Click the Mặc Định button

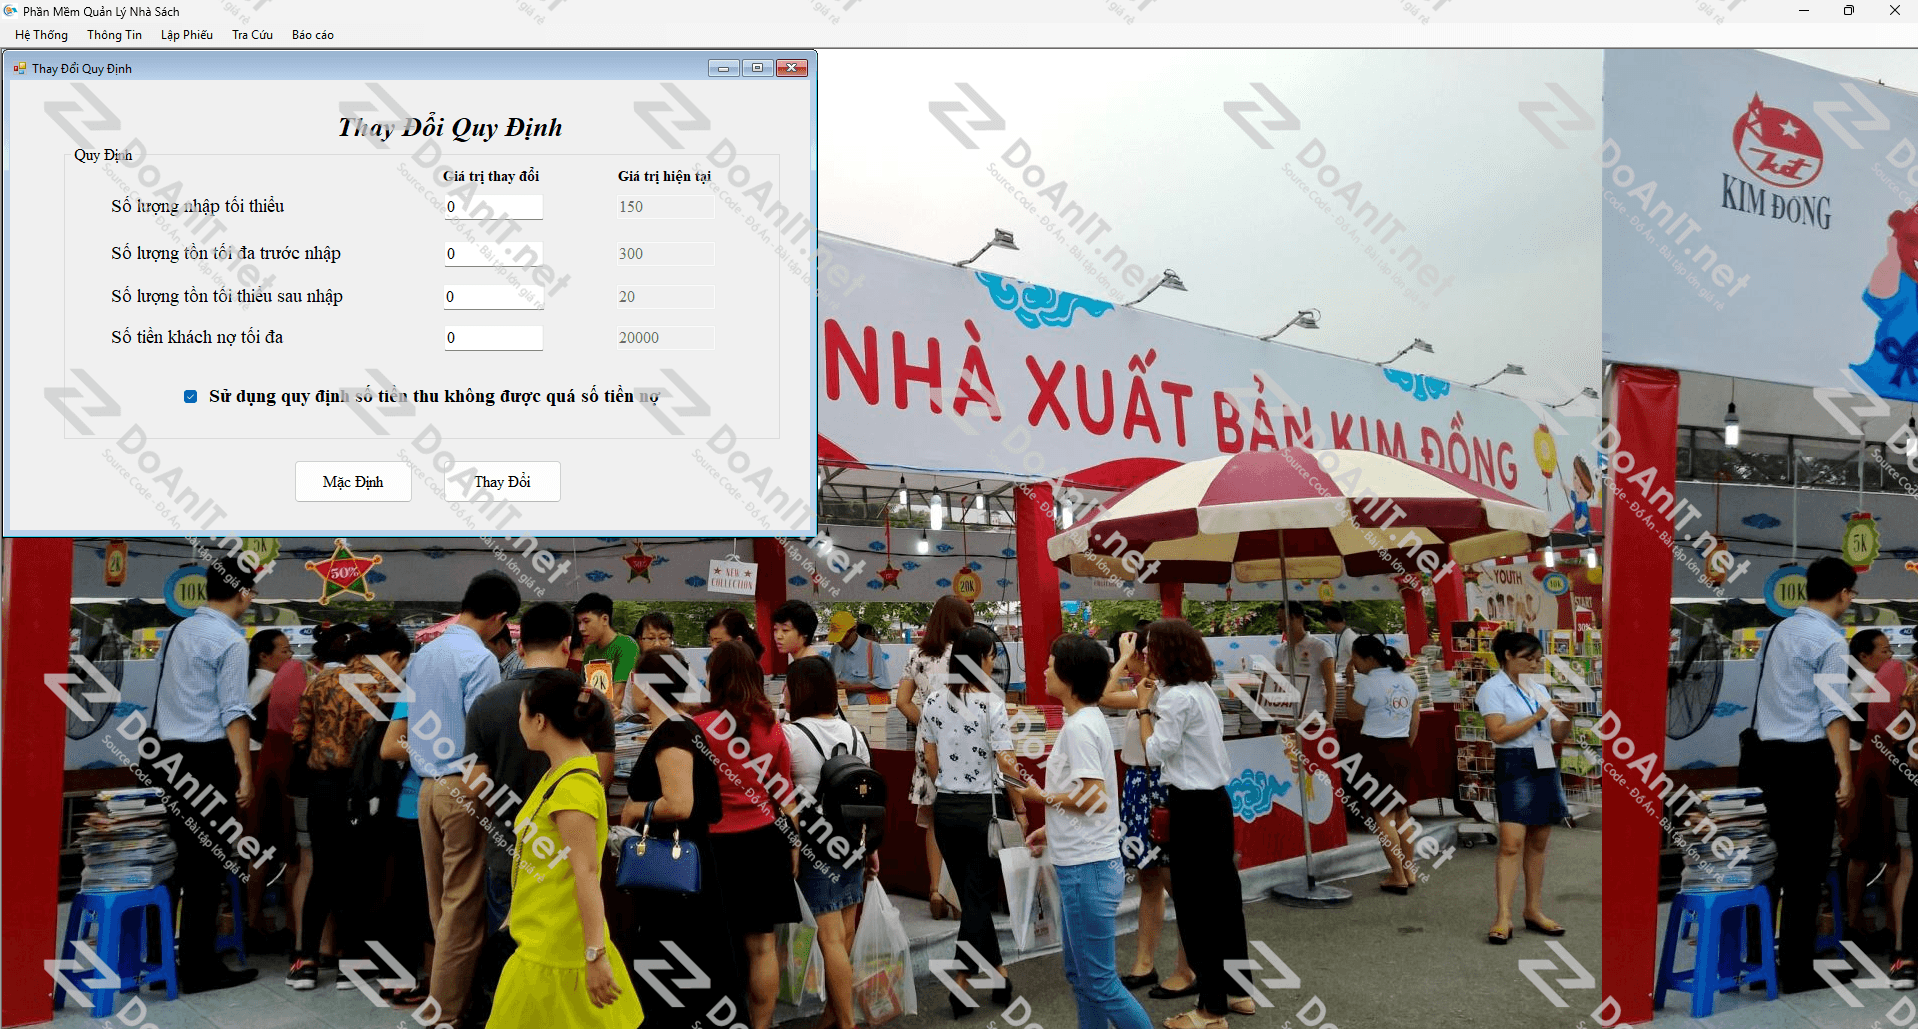pos(353,482)
